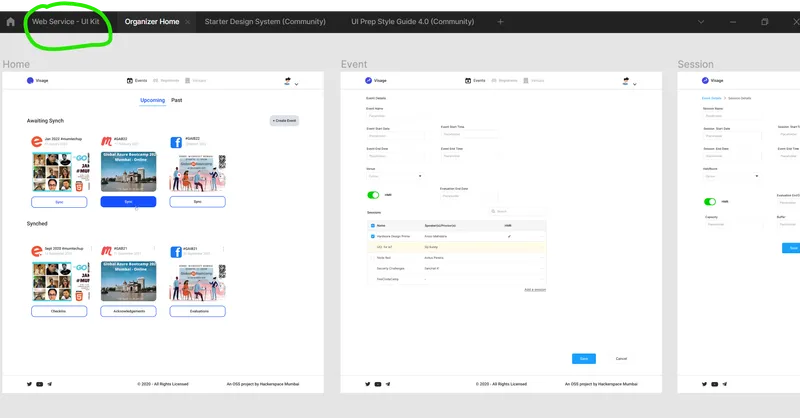Click the Create Event button
This screenshot has width=800, height=418.
[284, 121]
